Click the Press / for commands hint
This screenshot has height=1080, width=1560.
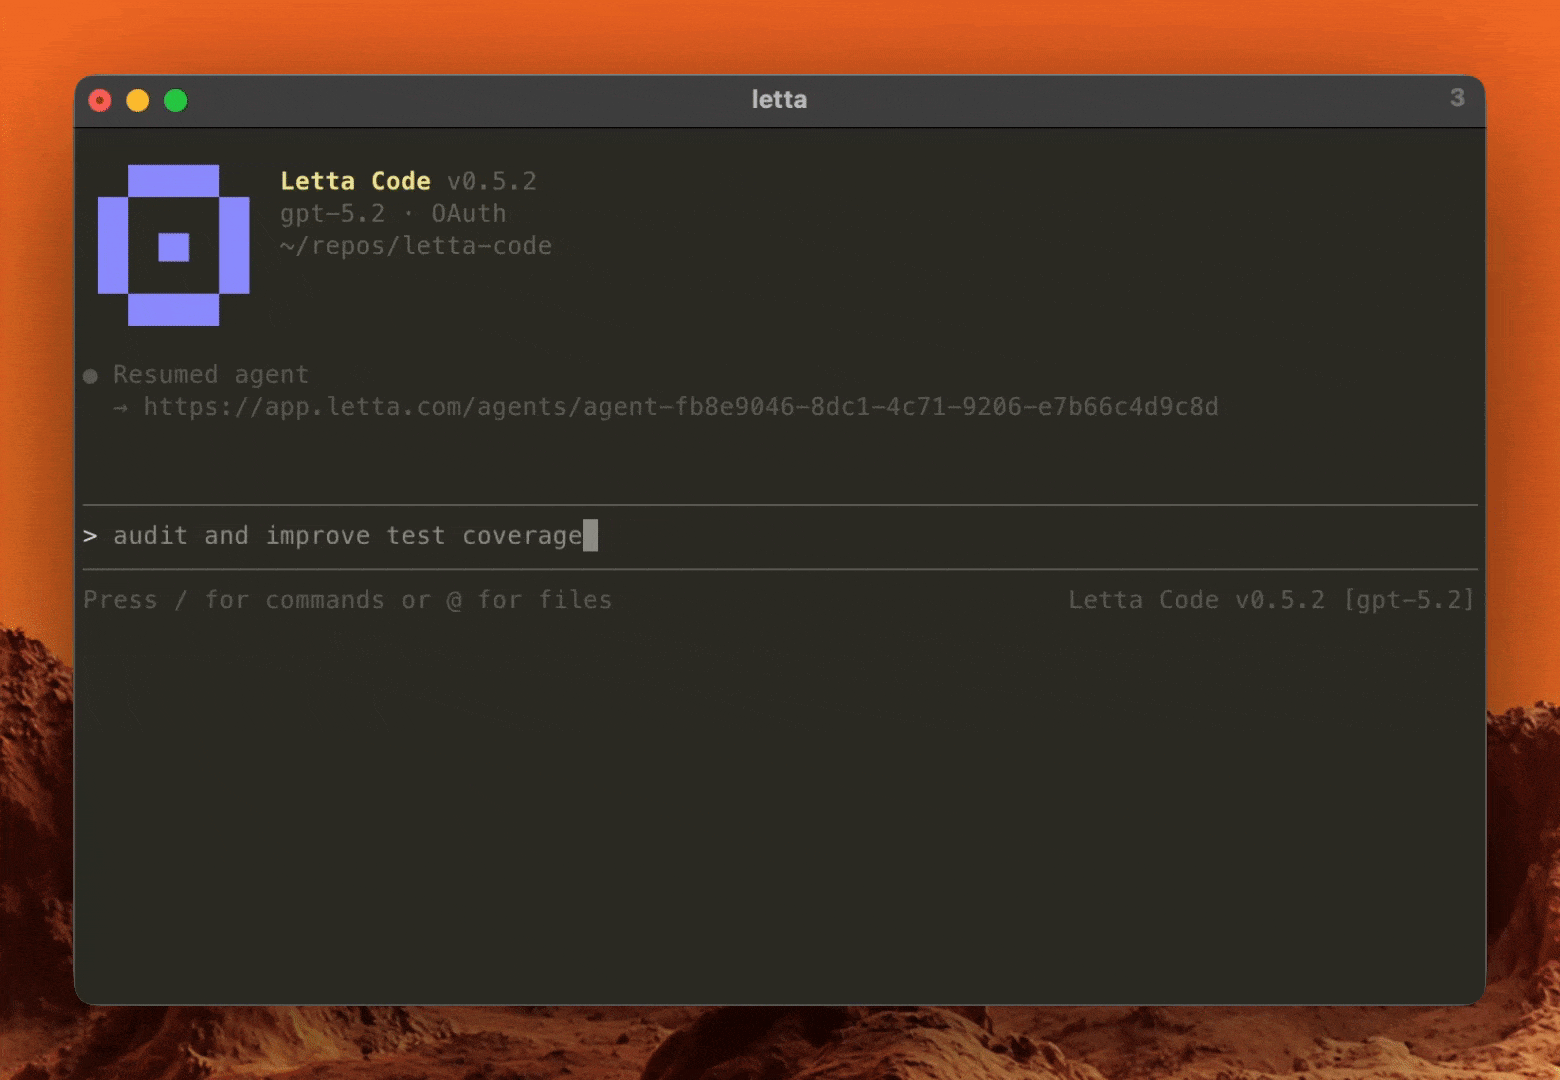point(347,600)
